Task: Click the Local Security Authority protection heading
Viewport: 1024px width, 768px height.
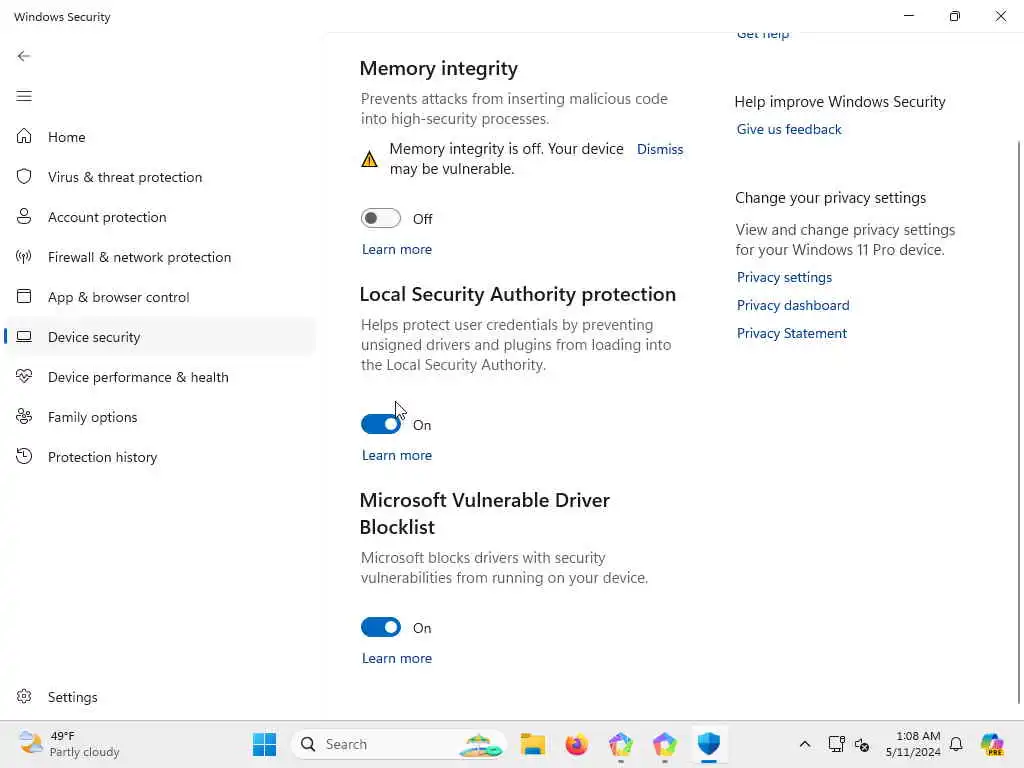Action: pyautogui.click(x=518, y=295)
